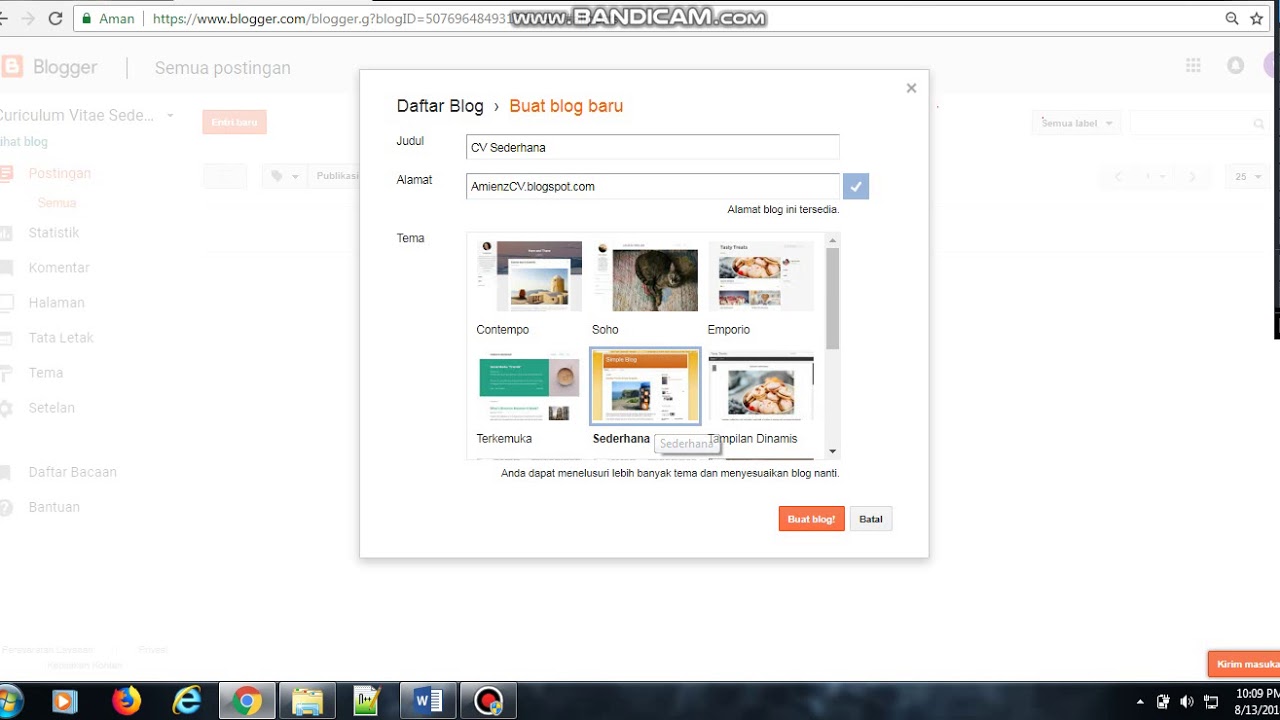This screenshot has width=1280, height=720.
Task: Open the label tag dropdown in post toolbar
Action: tap(284, 176)
